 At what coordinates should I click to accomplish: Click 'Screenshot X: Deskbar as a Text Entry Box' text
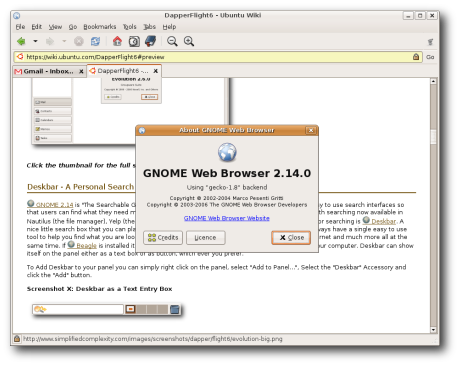(x=99, y=289)
